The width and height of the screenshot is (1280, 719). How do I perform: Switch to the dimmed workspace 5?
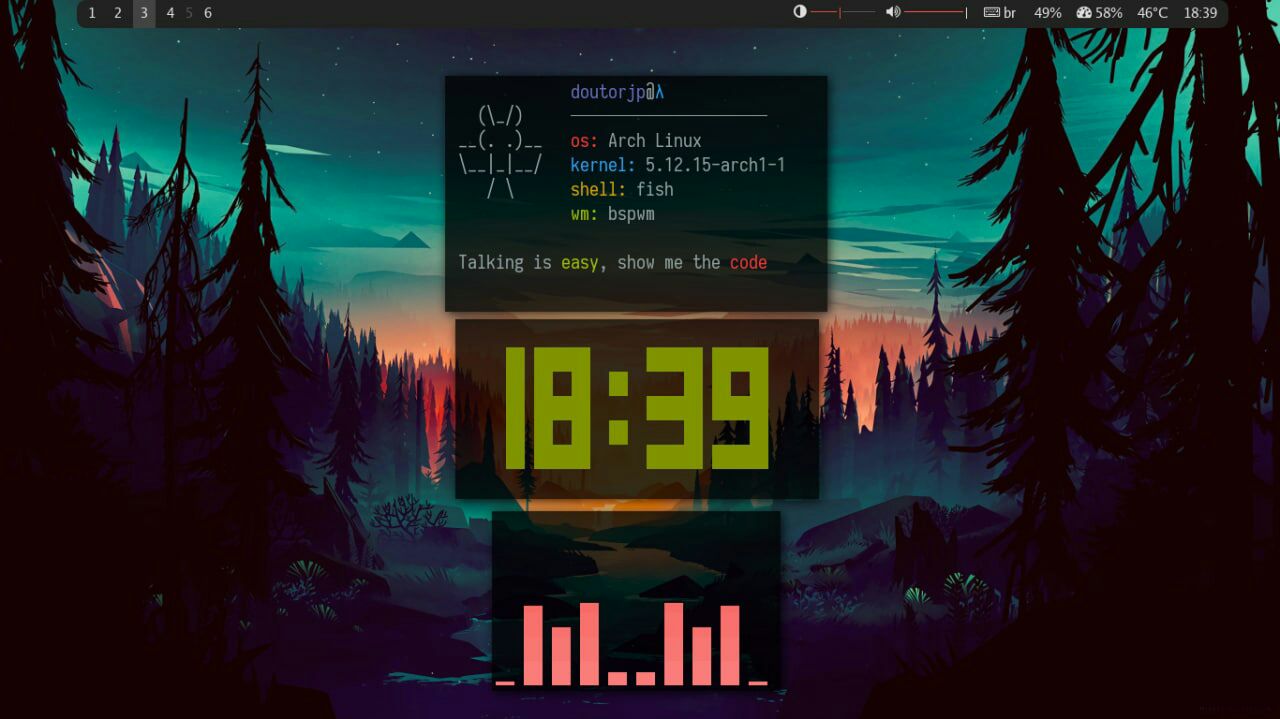click(x=189, y=13)
